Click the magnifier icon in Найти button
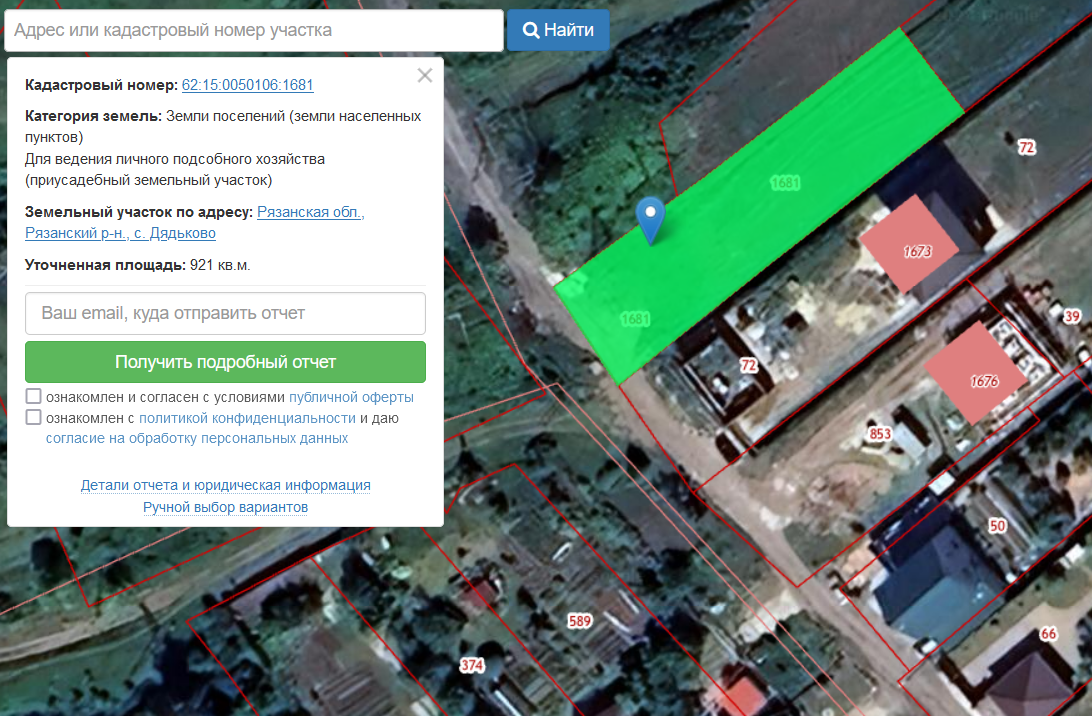This screenshot has width=1092, height=716. click(531, 30)
